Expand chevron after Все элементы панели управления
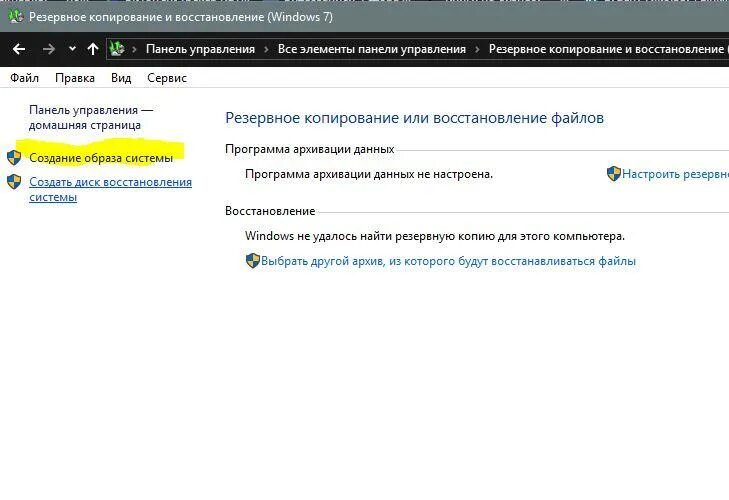The height and width of the screenshot is (500, 729). pos(477,49)
